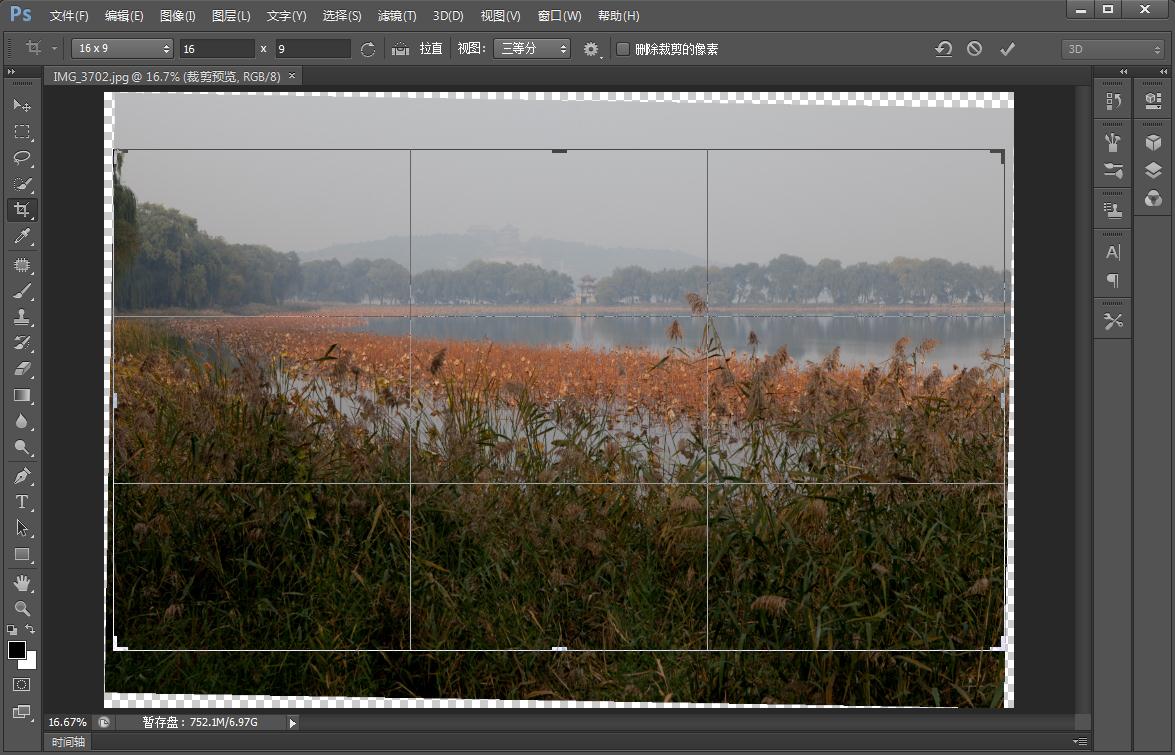This screenshot has height=755, width=1175.
Task: Click the 拉直 straighten button
Action: 430,49
